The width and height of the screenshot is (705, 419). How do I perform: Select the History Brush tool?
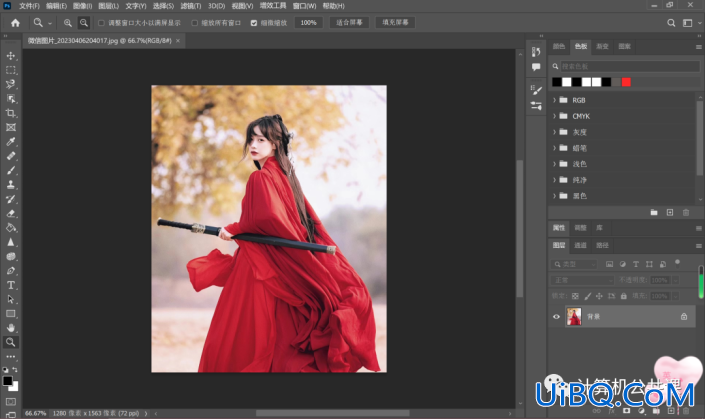coord(11,199)
